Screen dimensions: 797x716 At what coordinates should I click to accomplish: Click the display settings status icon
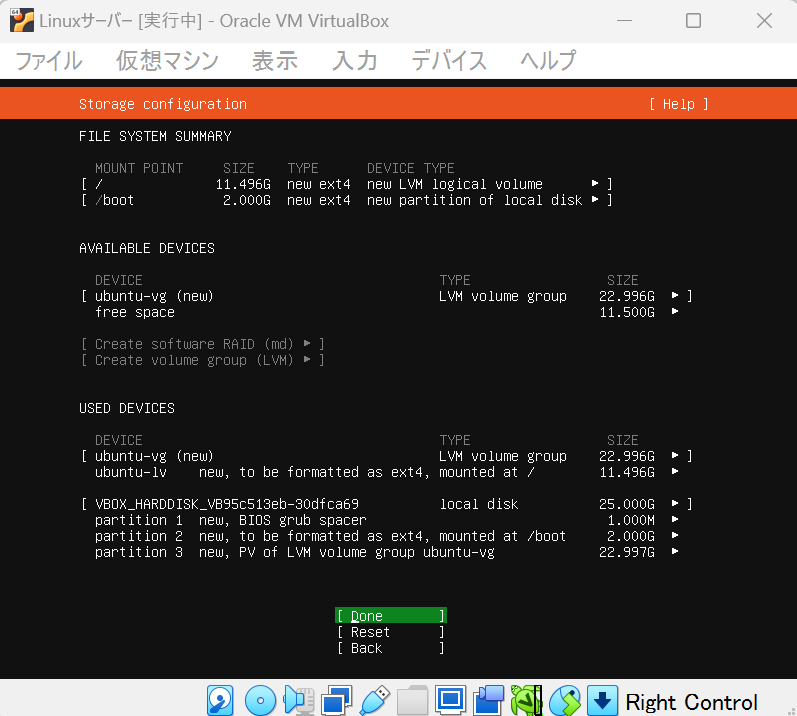(450, 701)
